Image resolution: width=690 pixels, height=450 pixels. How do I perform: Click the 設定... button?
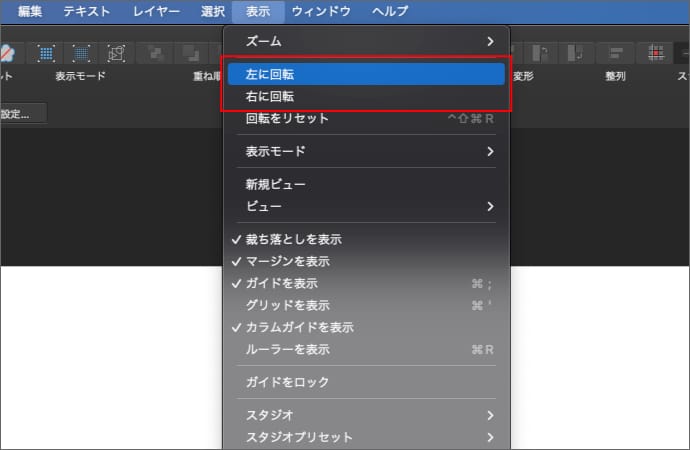(x=18, y=114)
